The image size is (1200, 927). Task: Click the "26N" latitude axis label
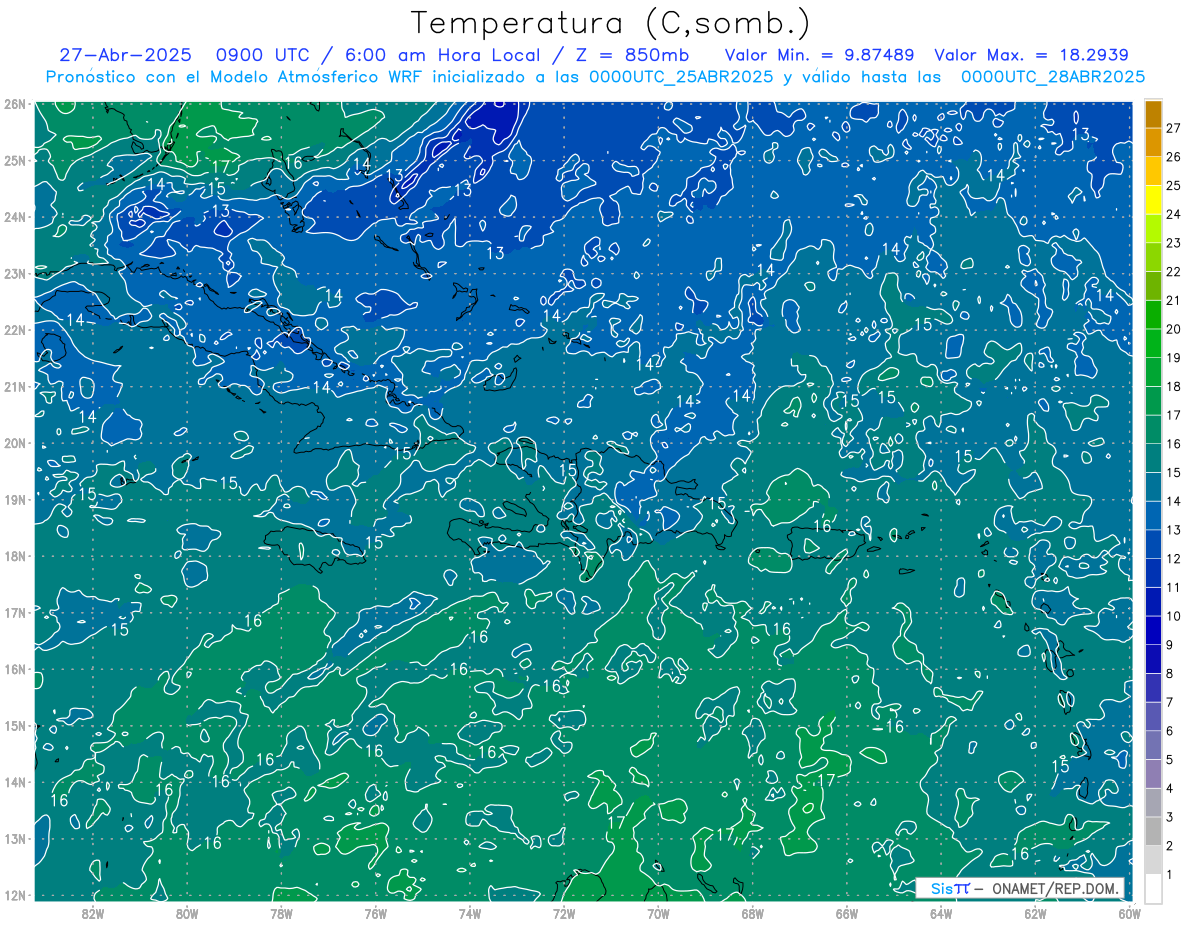tap(15, 104)
